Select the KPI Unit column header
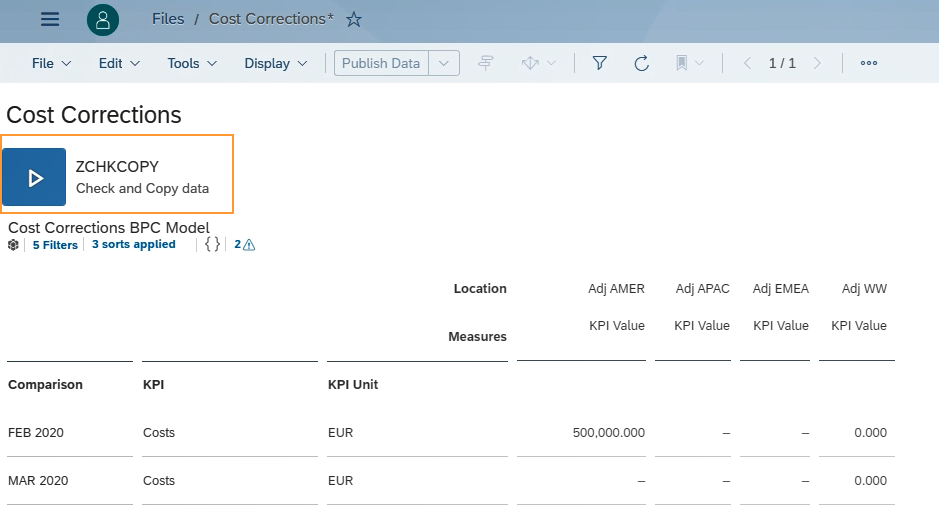This screenshot has width=939, height=532. coord(353,385)
